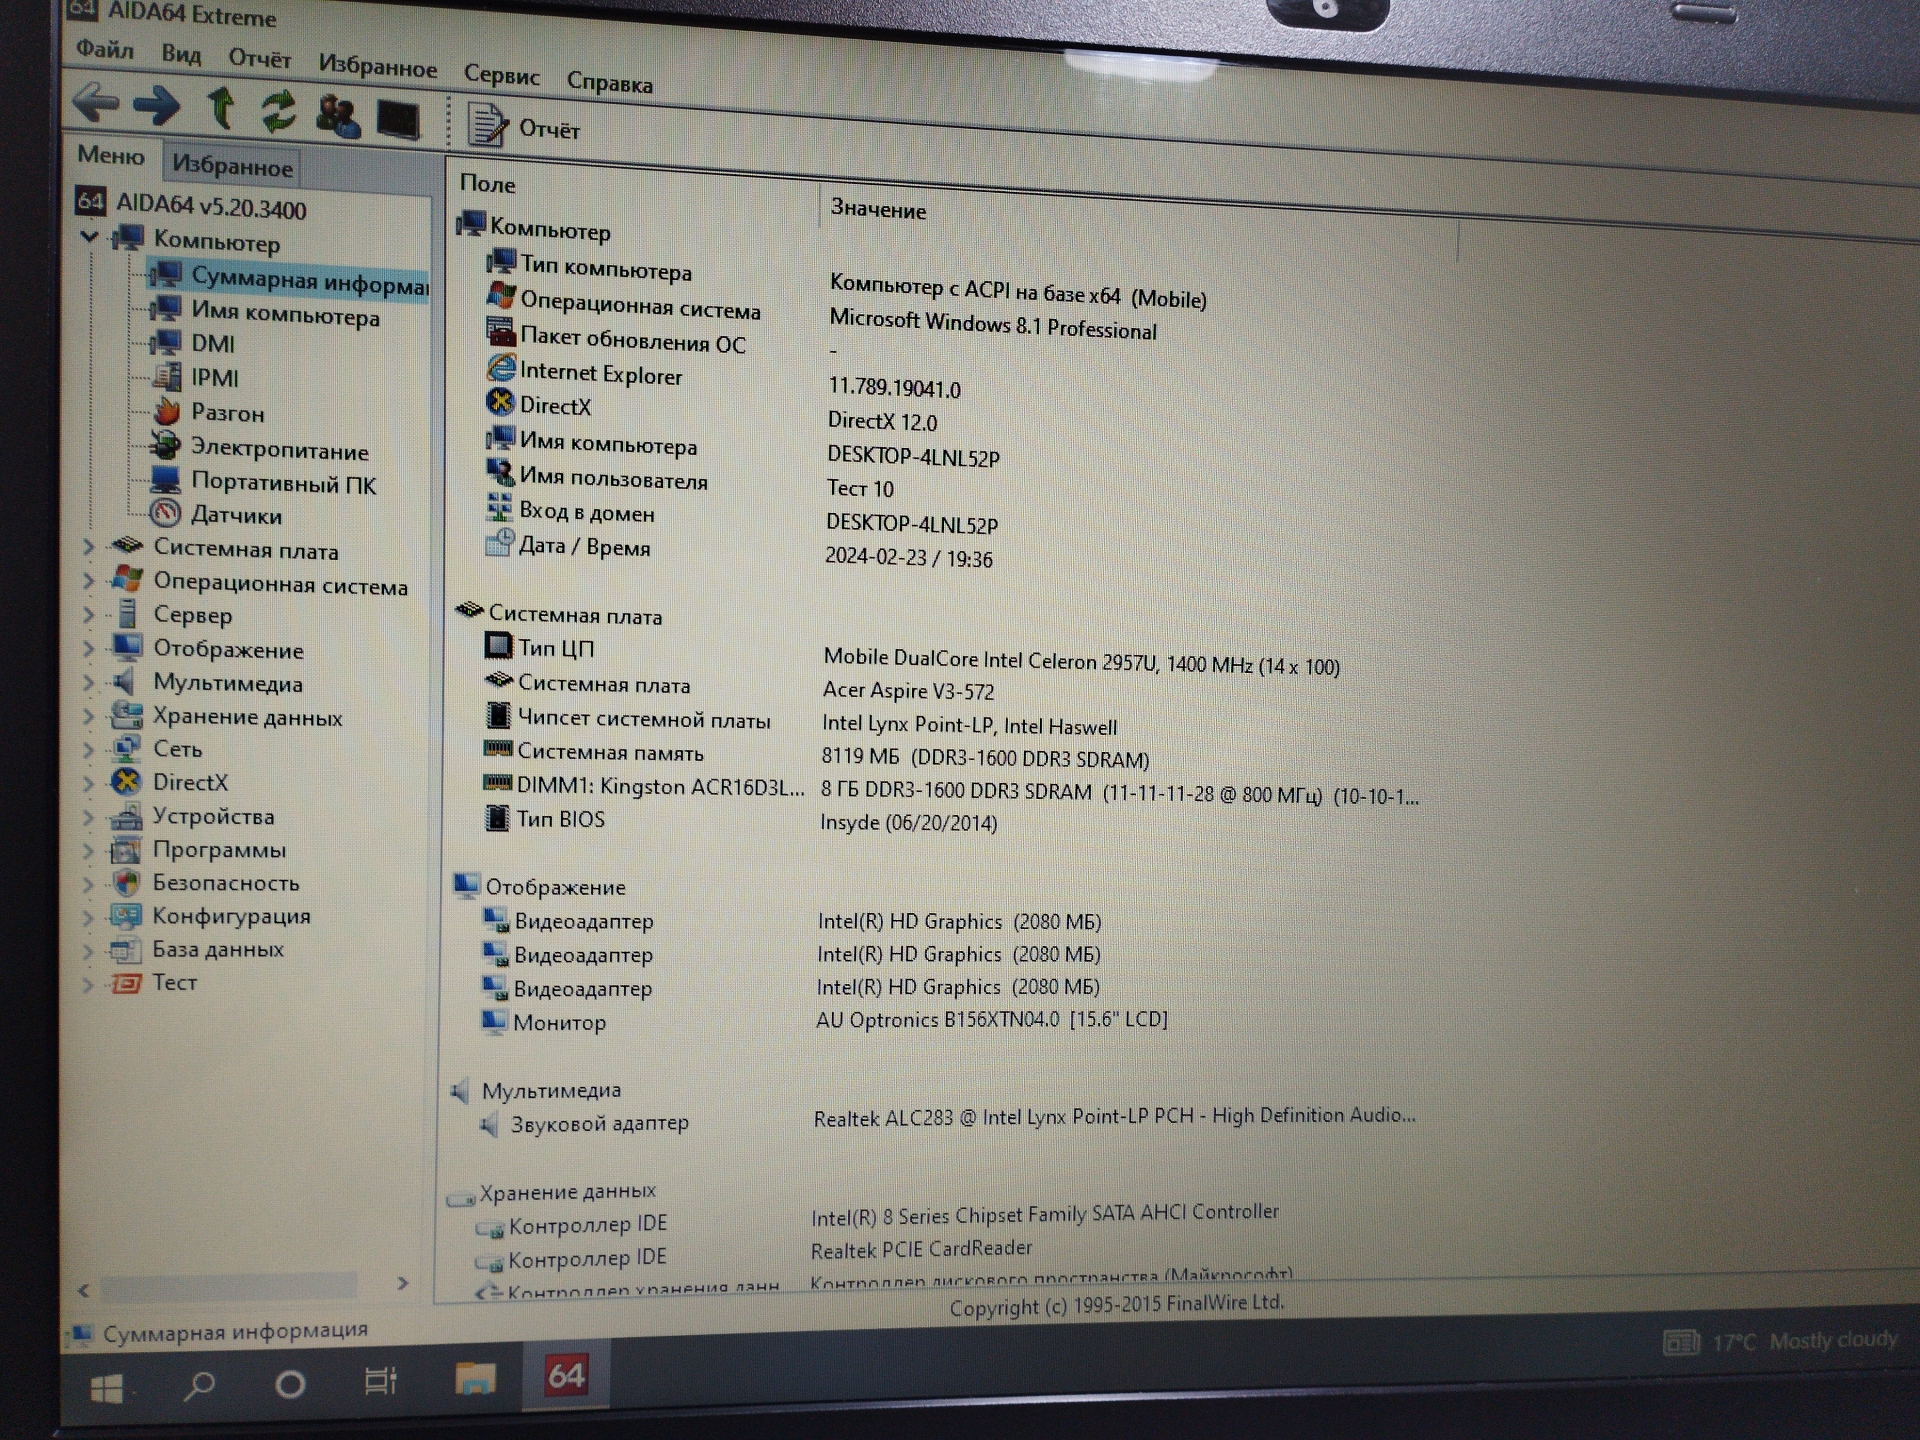Image resolution: width=1920 pixels, height=1440 pixels.
Task: Click the Портативный ПК laptop icon
Action: click(x=165, y=480)
